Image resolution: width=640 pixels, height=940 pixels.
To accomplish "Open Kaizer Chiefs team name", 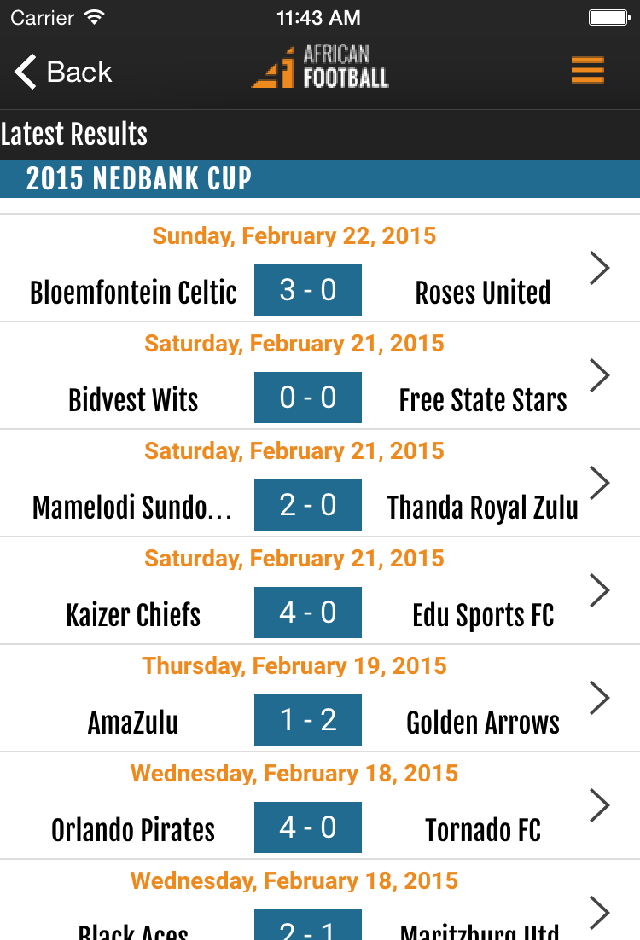I will pyautogui.click(x=133, y=614).
